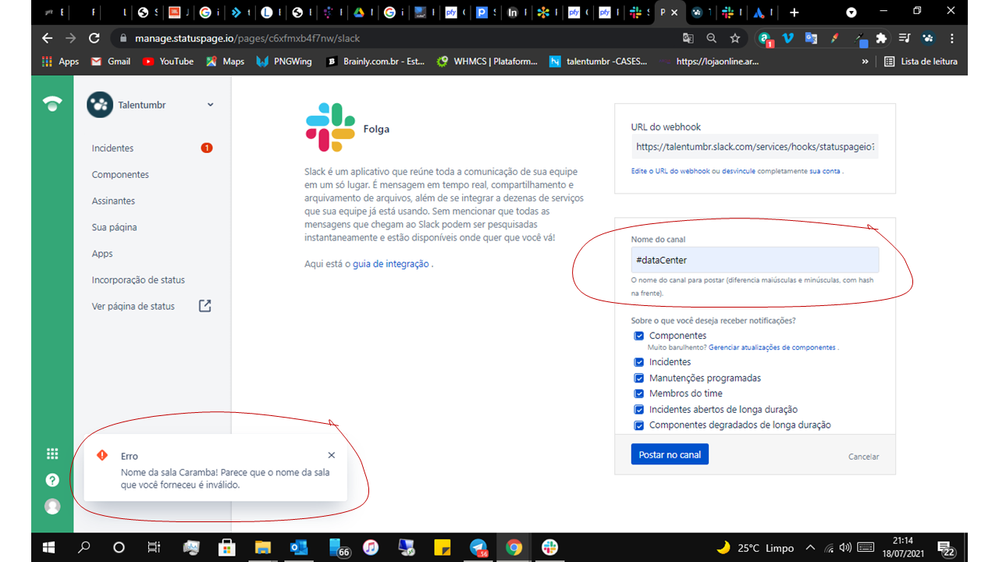Image resolution: width=999 pixels, height=562 pixels.
Task: Click the webhook URL input field
Action: click(754, 147)
